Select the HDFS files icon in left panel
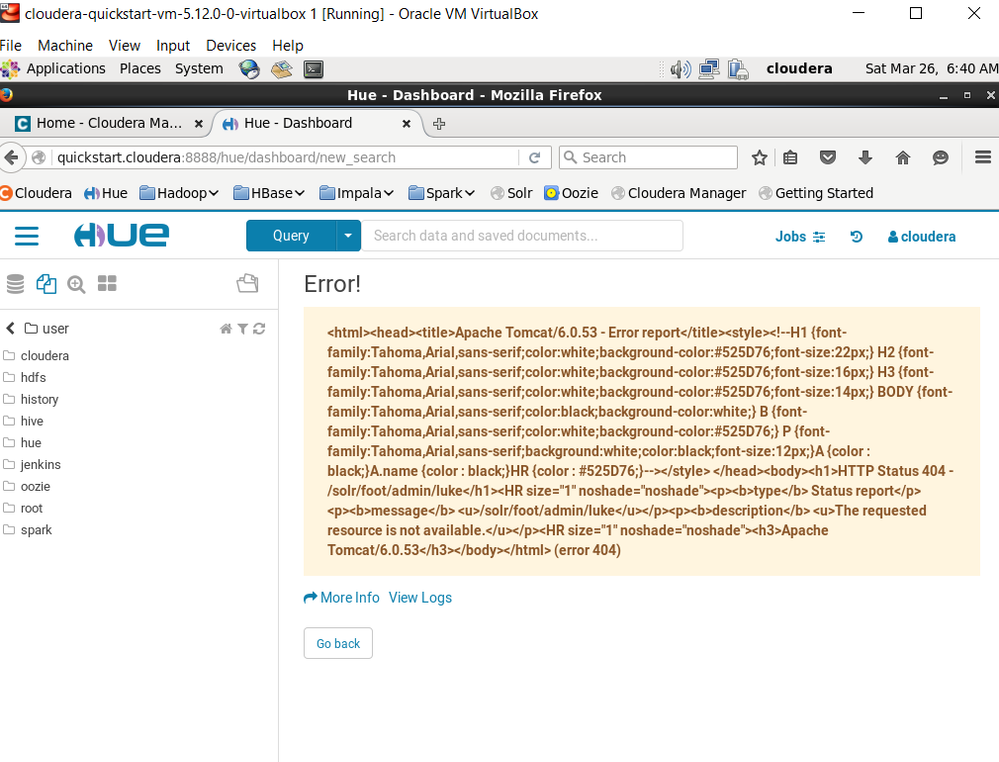 (46, 284)
